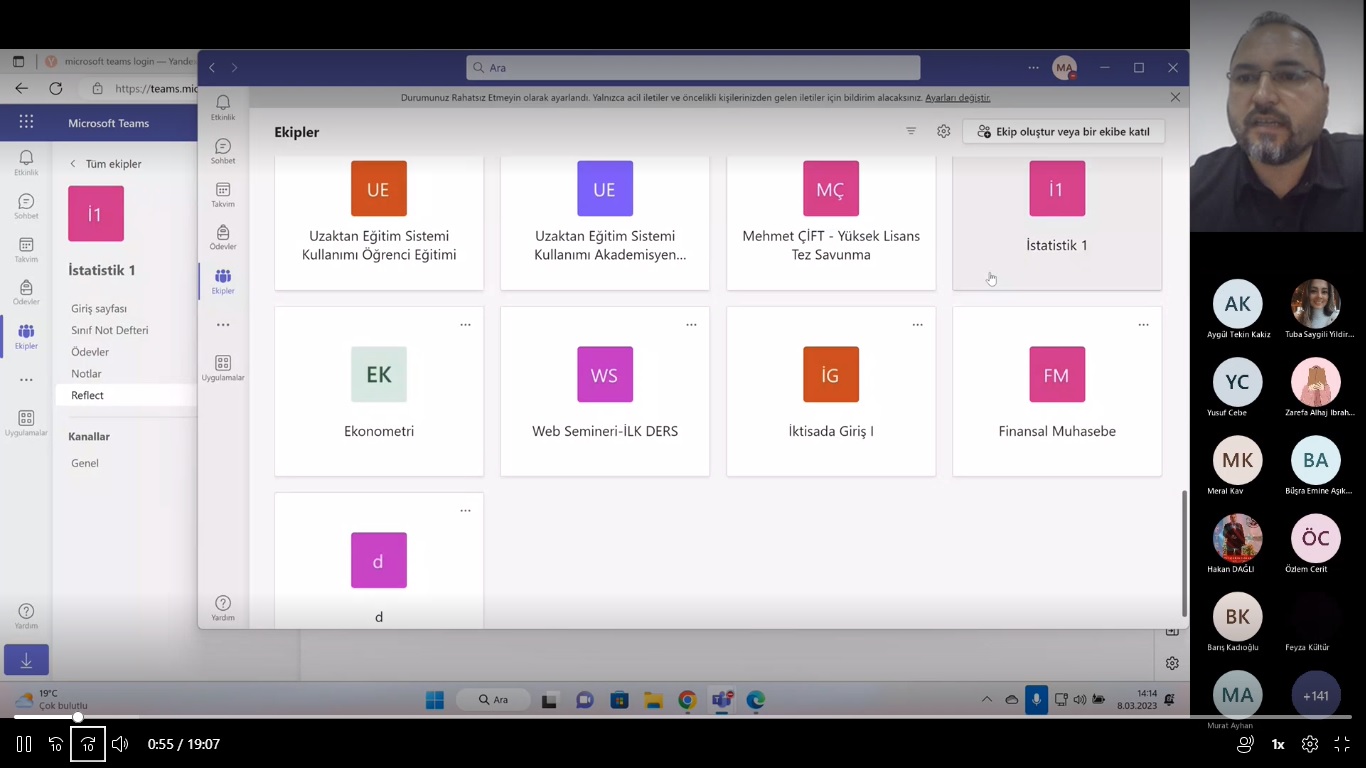1366x768 pixels.
Task: Open Ödevler in the İstatistik 1 menu list
Action: click(x=90, y=352)
